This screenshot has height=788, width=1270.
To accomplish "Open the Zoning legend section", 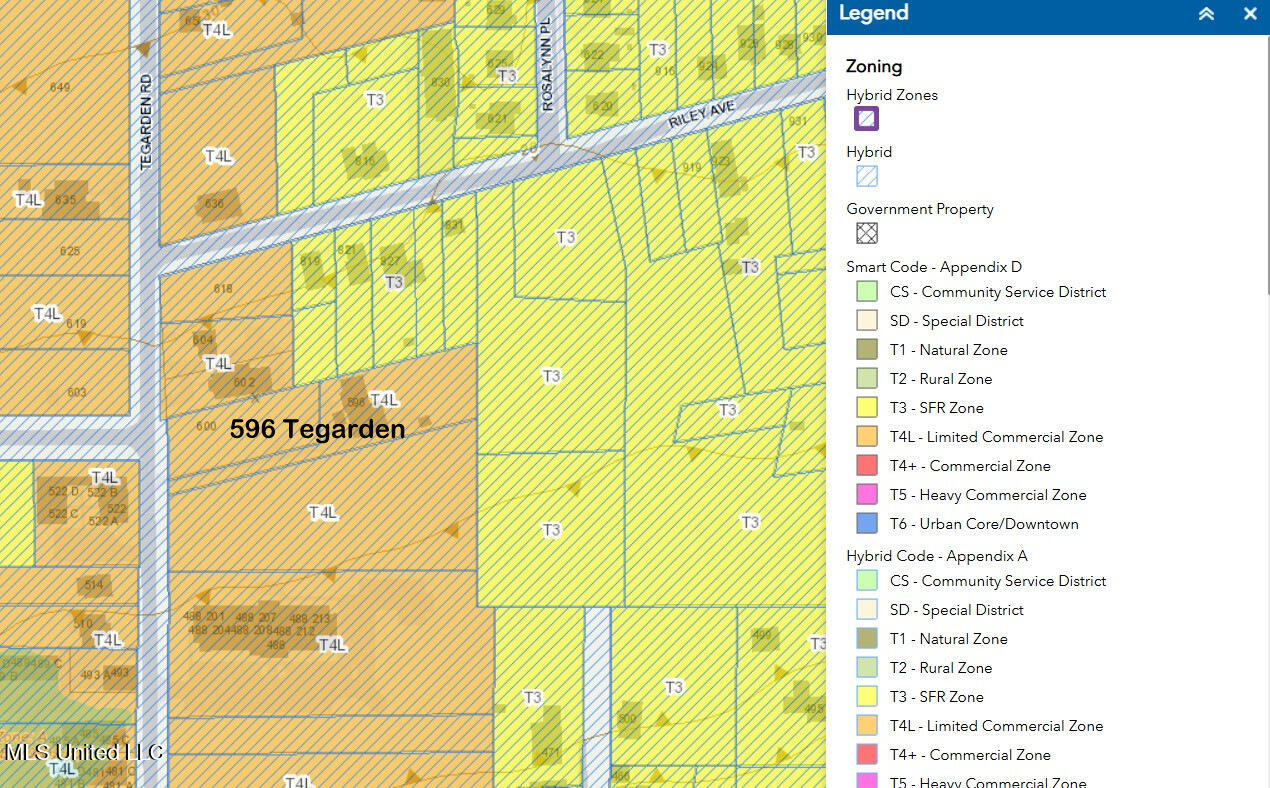I will point(874,66).
